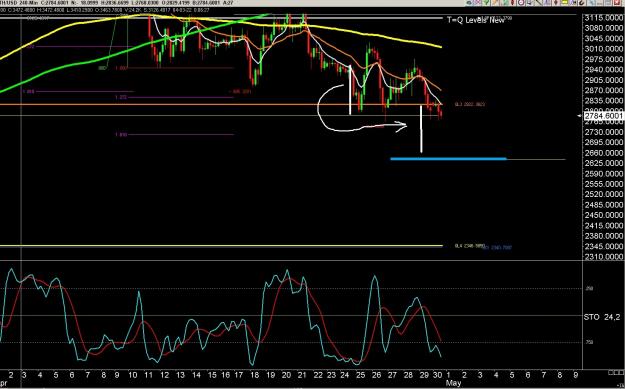Click the 2975.0000 price axis label
Screen dimensions: 625x389
pyautogui.click(x=603, y=59)
